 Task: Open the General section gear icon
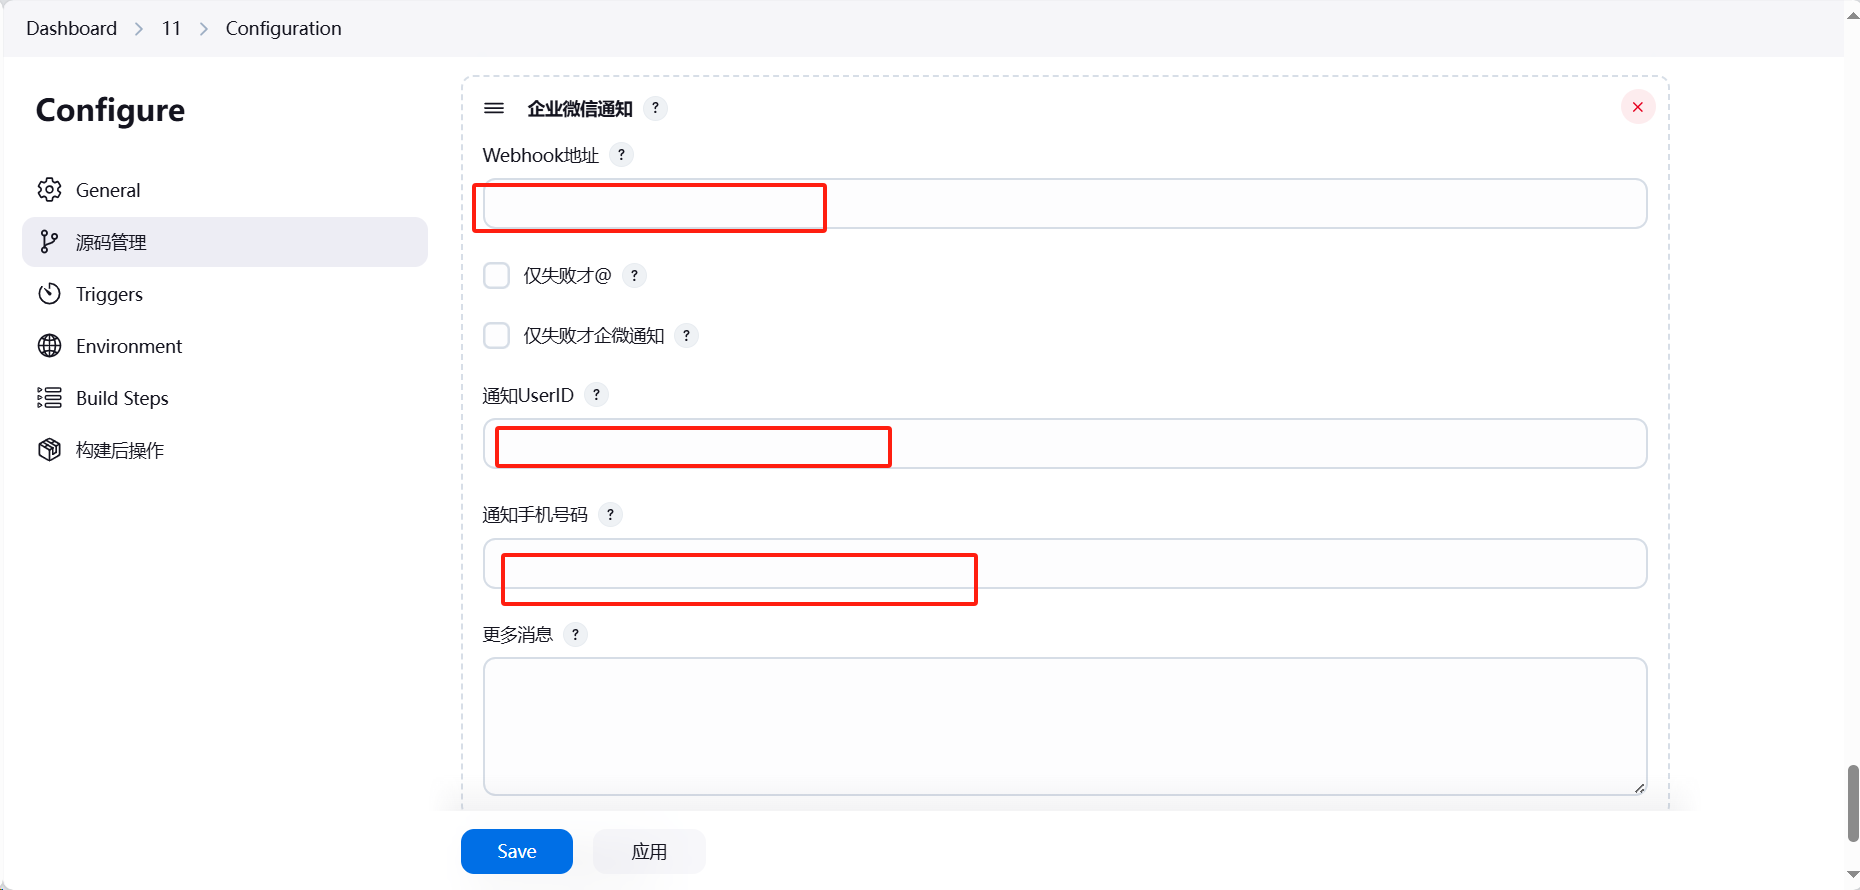pyautogui.click(x=49, y=190)
